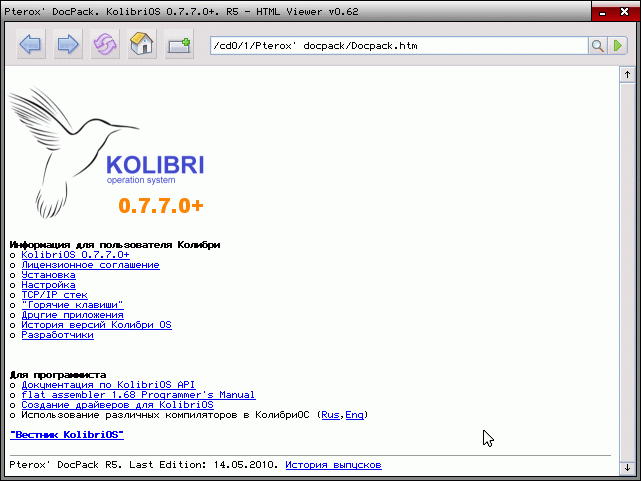Open the home page icon
This screenshot has width=641, height=481.
click(142, 44)
